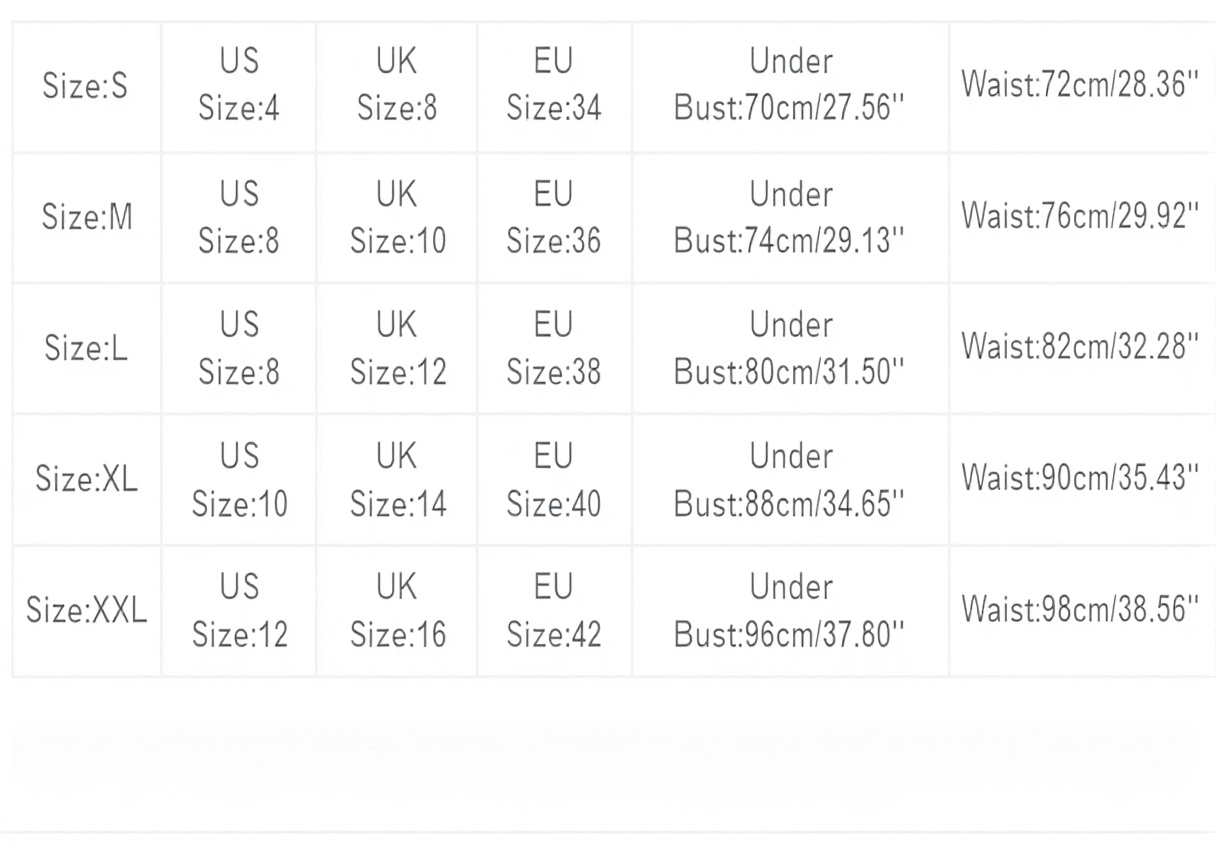Select the UK Size:10 cell
Viewport: 1216px width, 848px height.
397,217
